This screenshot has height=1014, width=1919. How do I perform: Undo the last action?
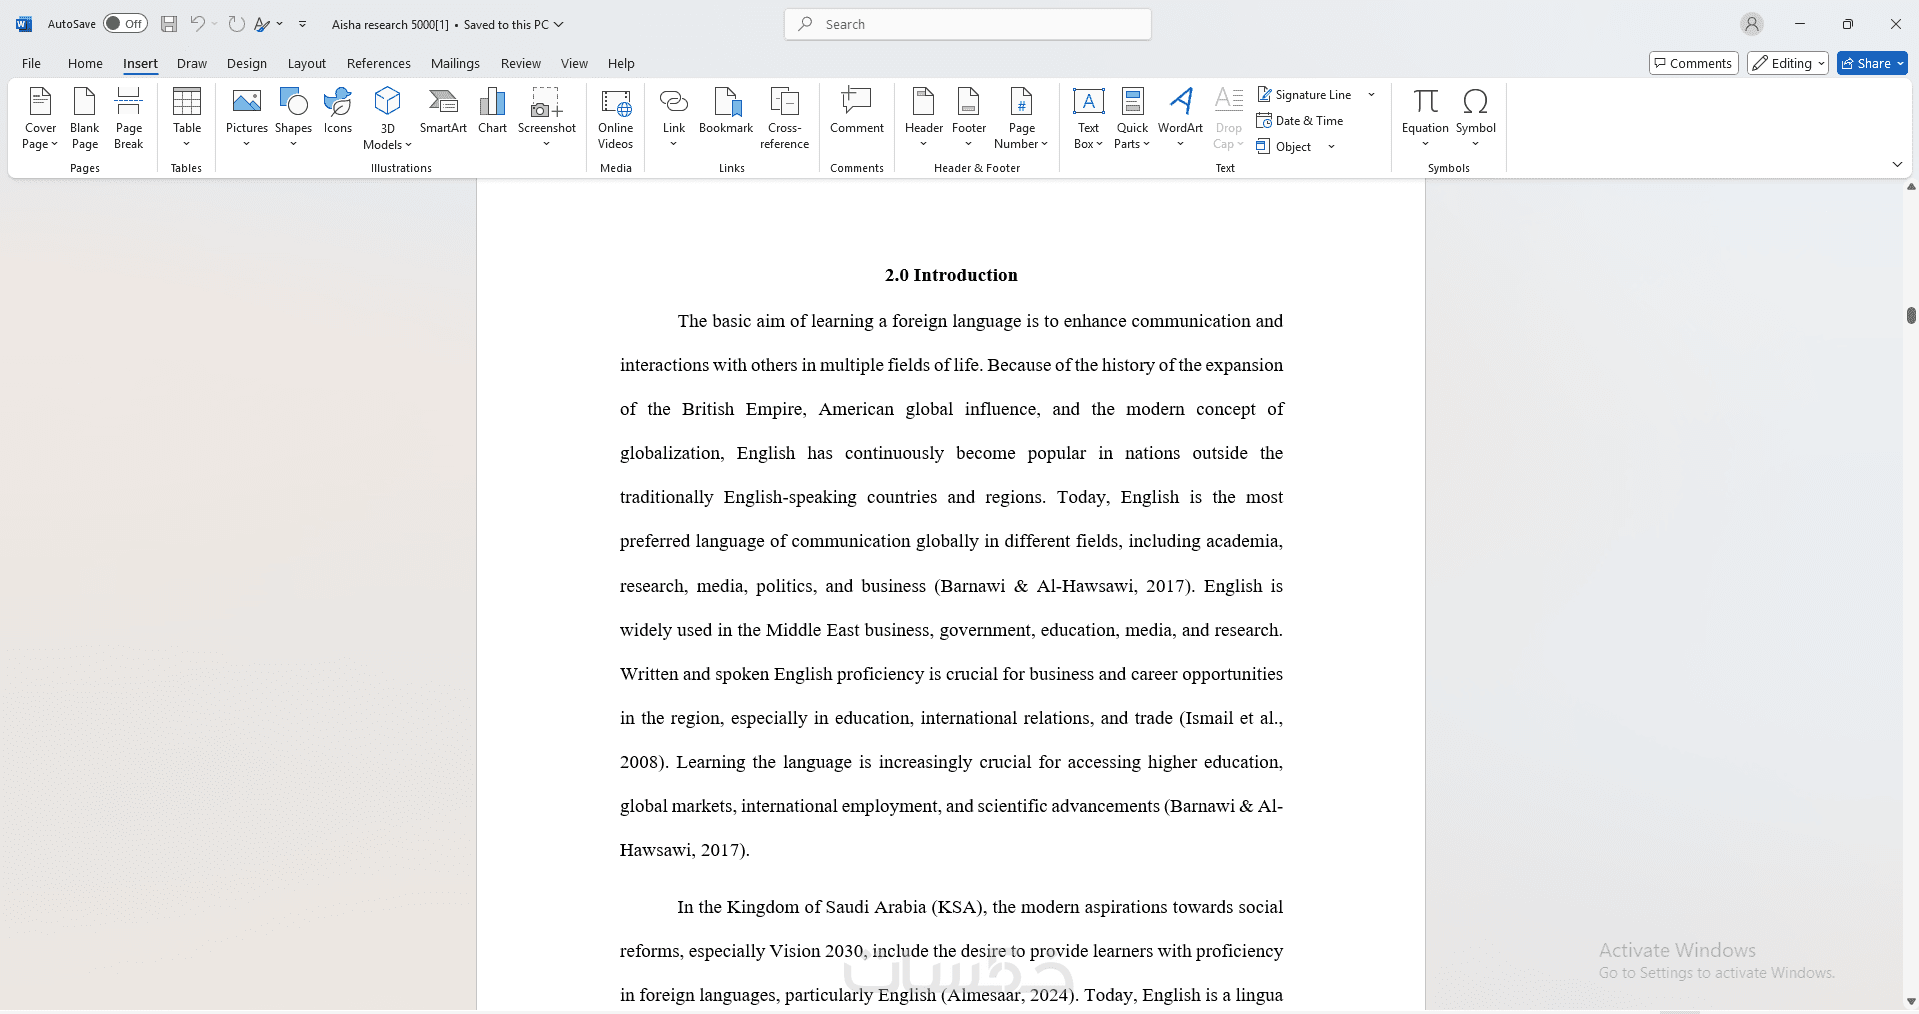198,24
